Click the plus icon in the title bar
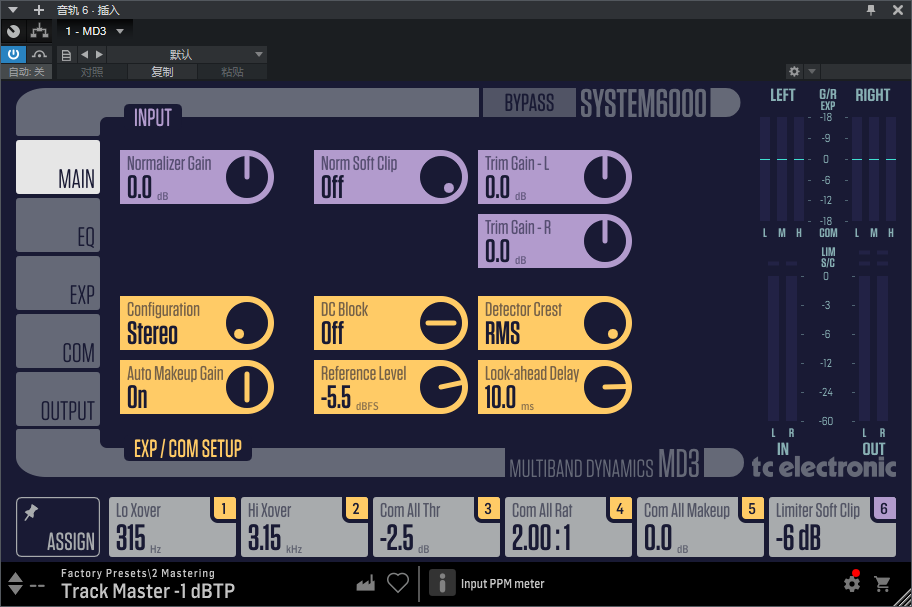 pyautogui.click(x=38, y=10)
